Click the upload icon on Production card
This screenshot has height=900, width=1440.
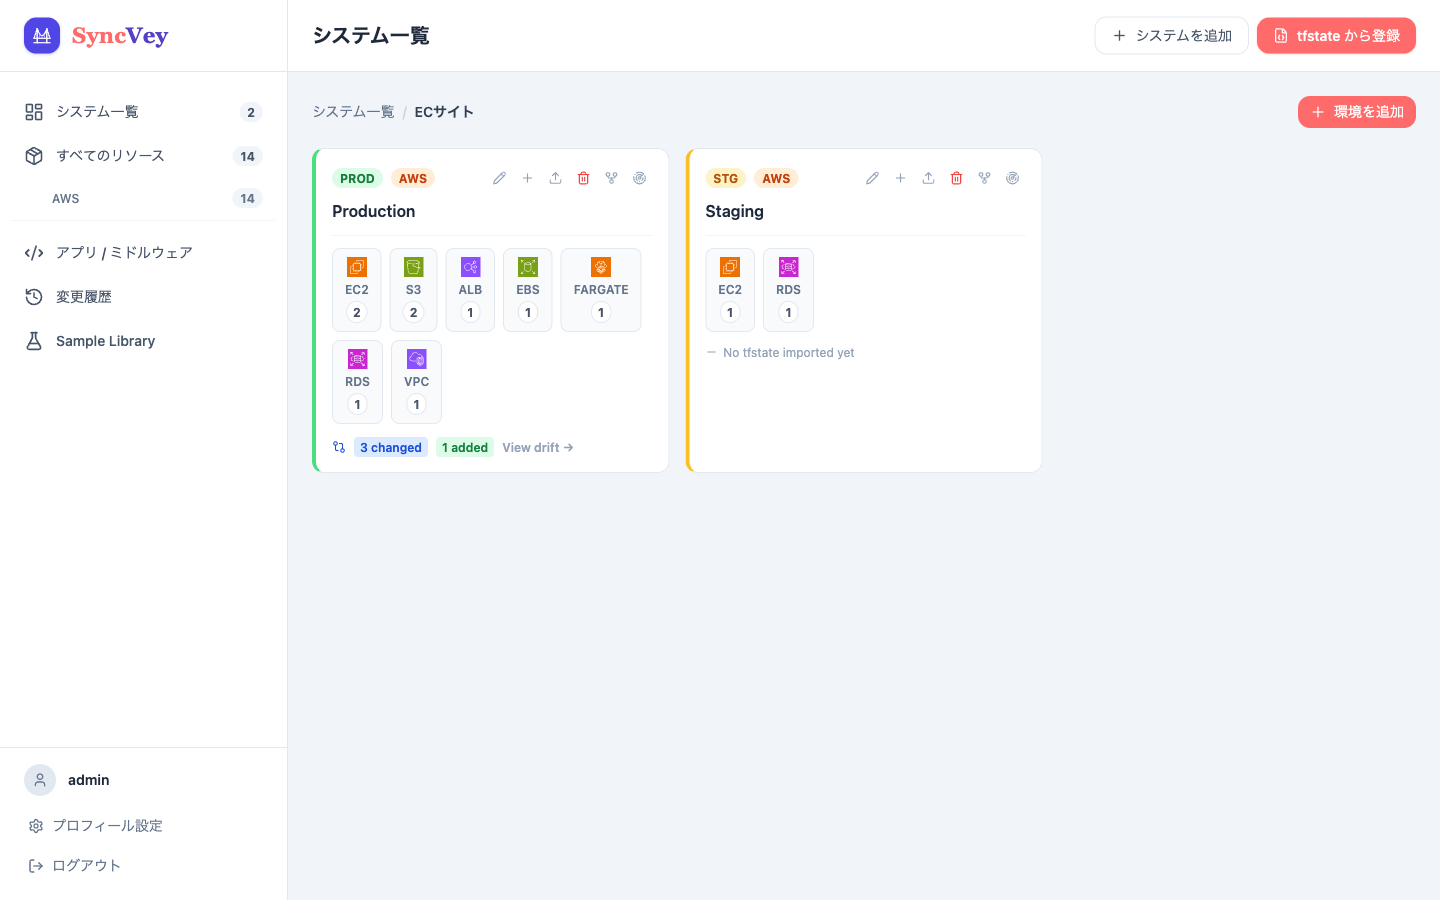[555, 178]
